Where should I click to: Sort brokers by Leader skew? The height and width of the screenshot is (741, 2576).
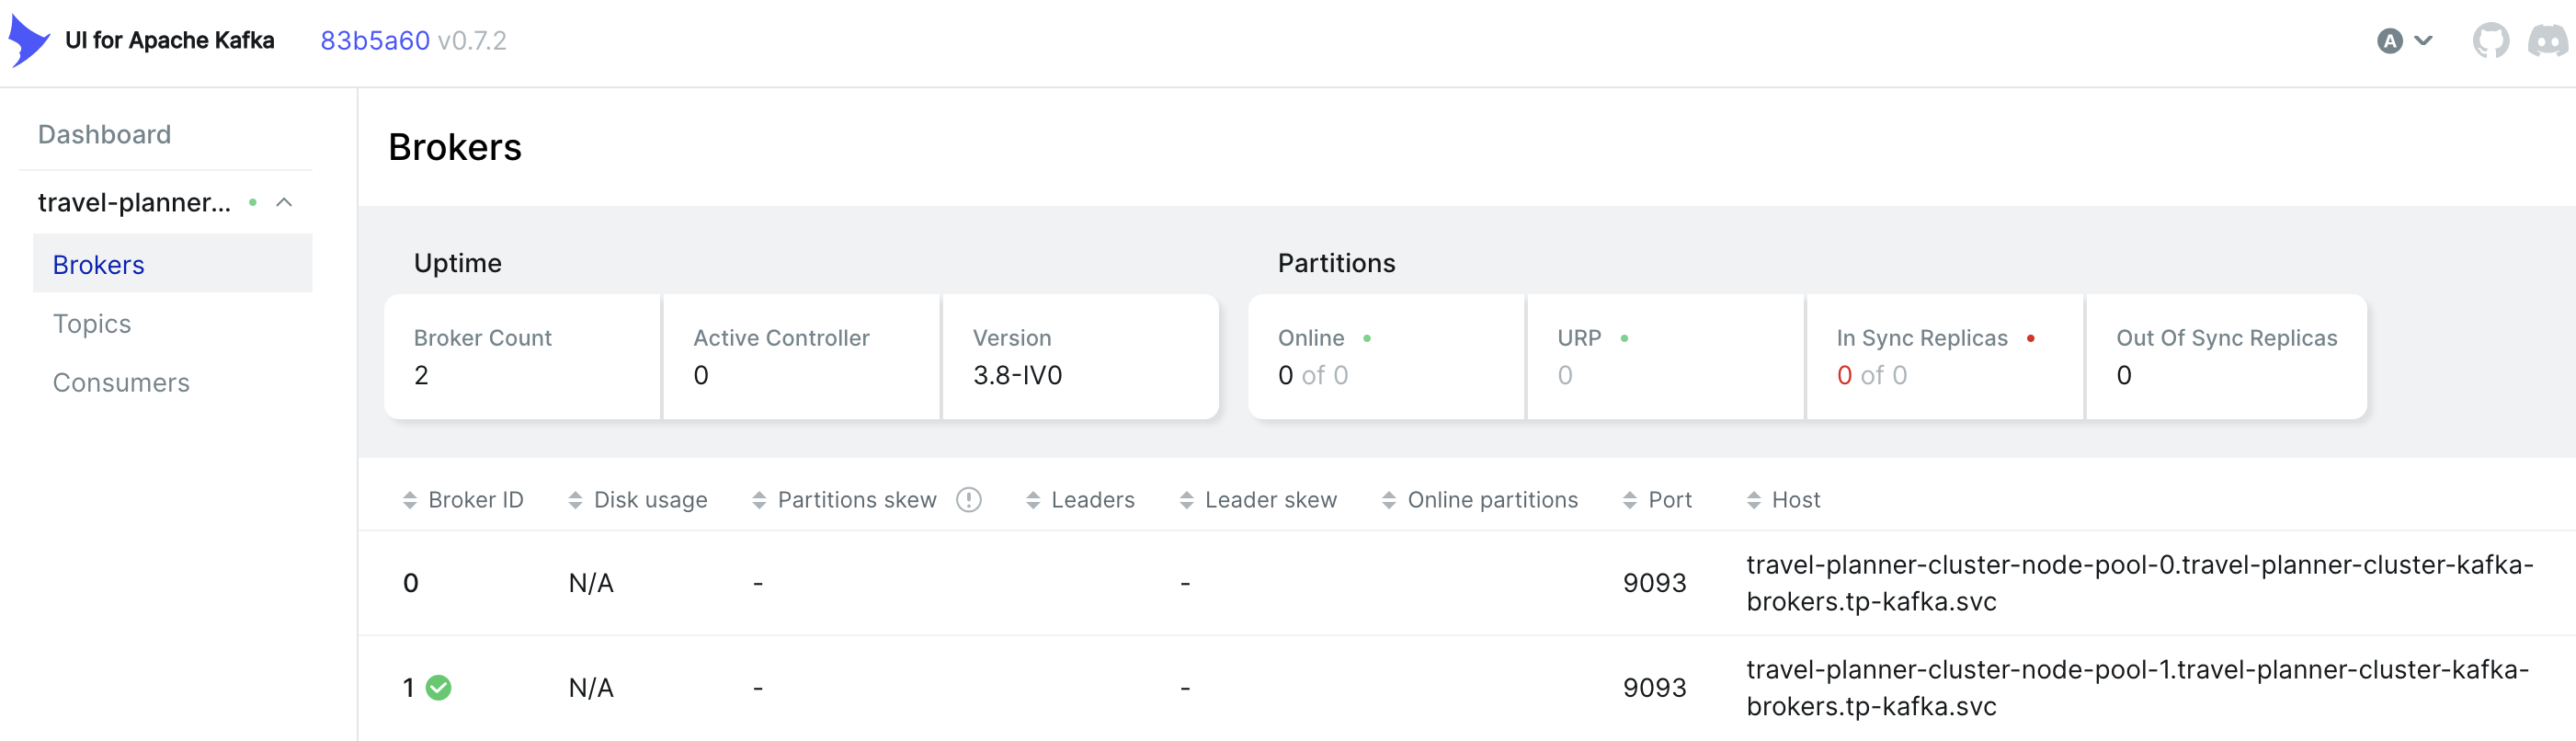(x=1258, y=499)
